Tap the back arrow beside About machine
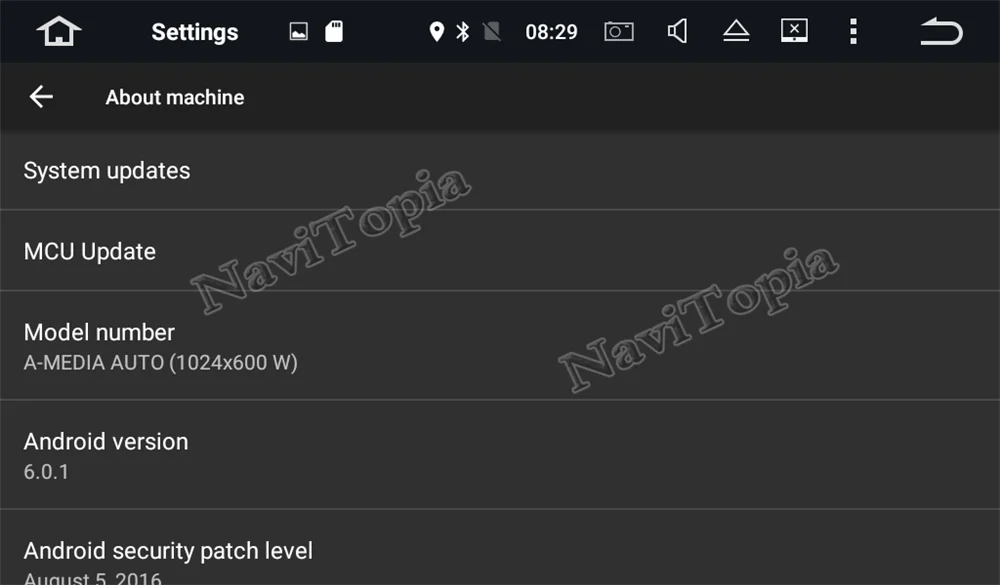1000x585 pixels. [x=41, y=97]
